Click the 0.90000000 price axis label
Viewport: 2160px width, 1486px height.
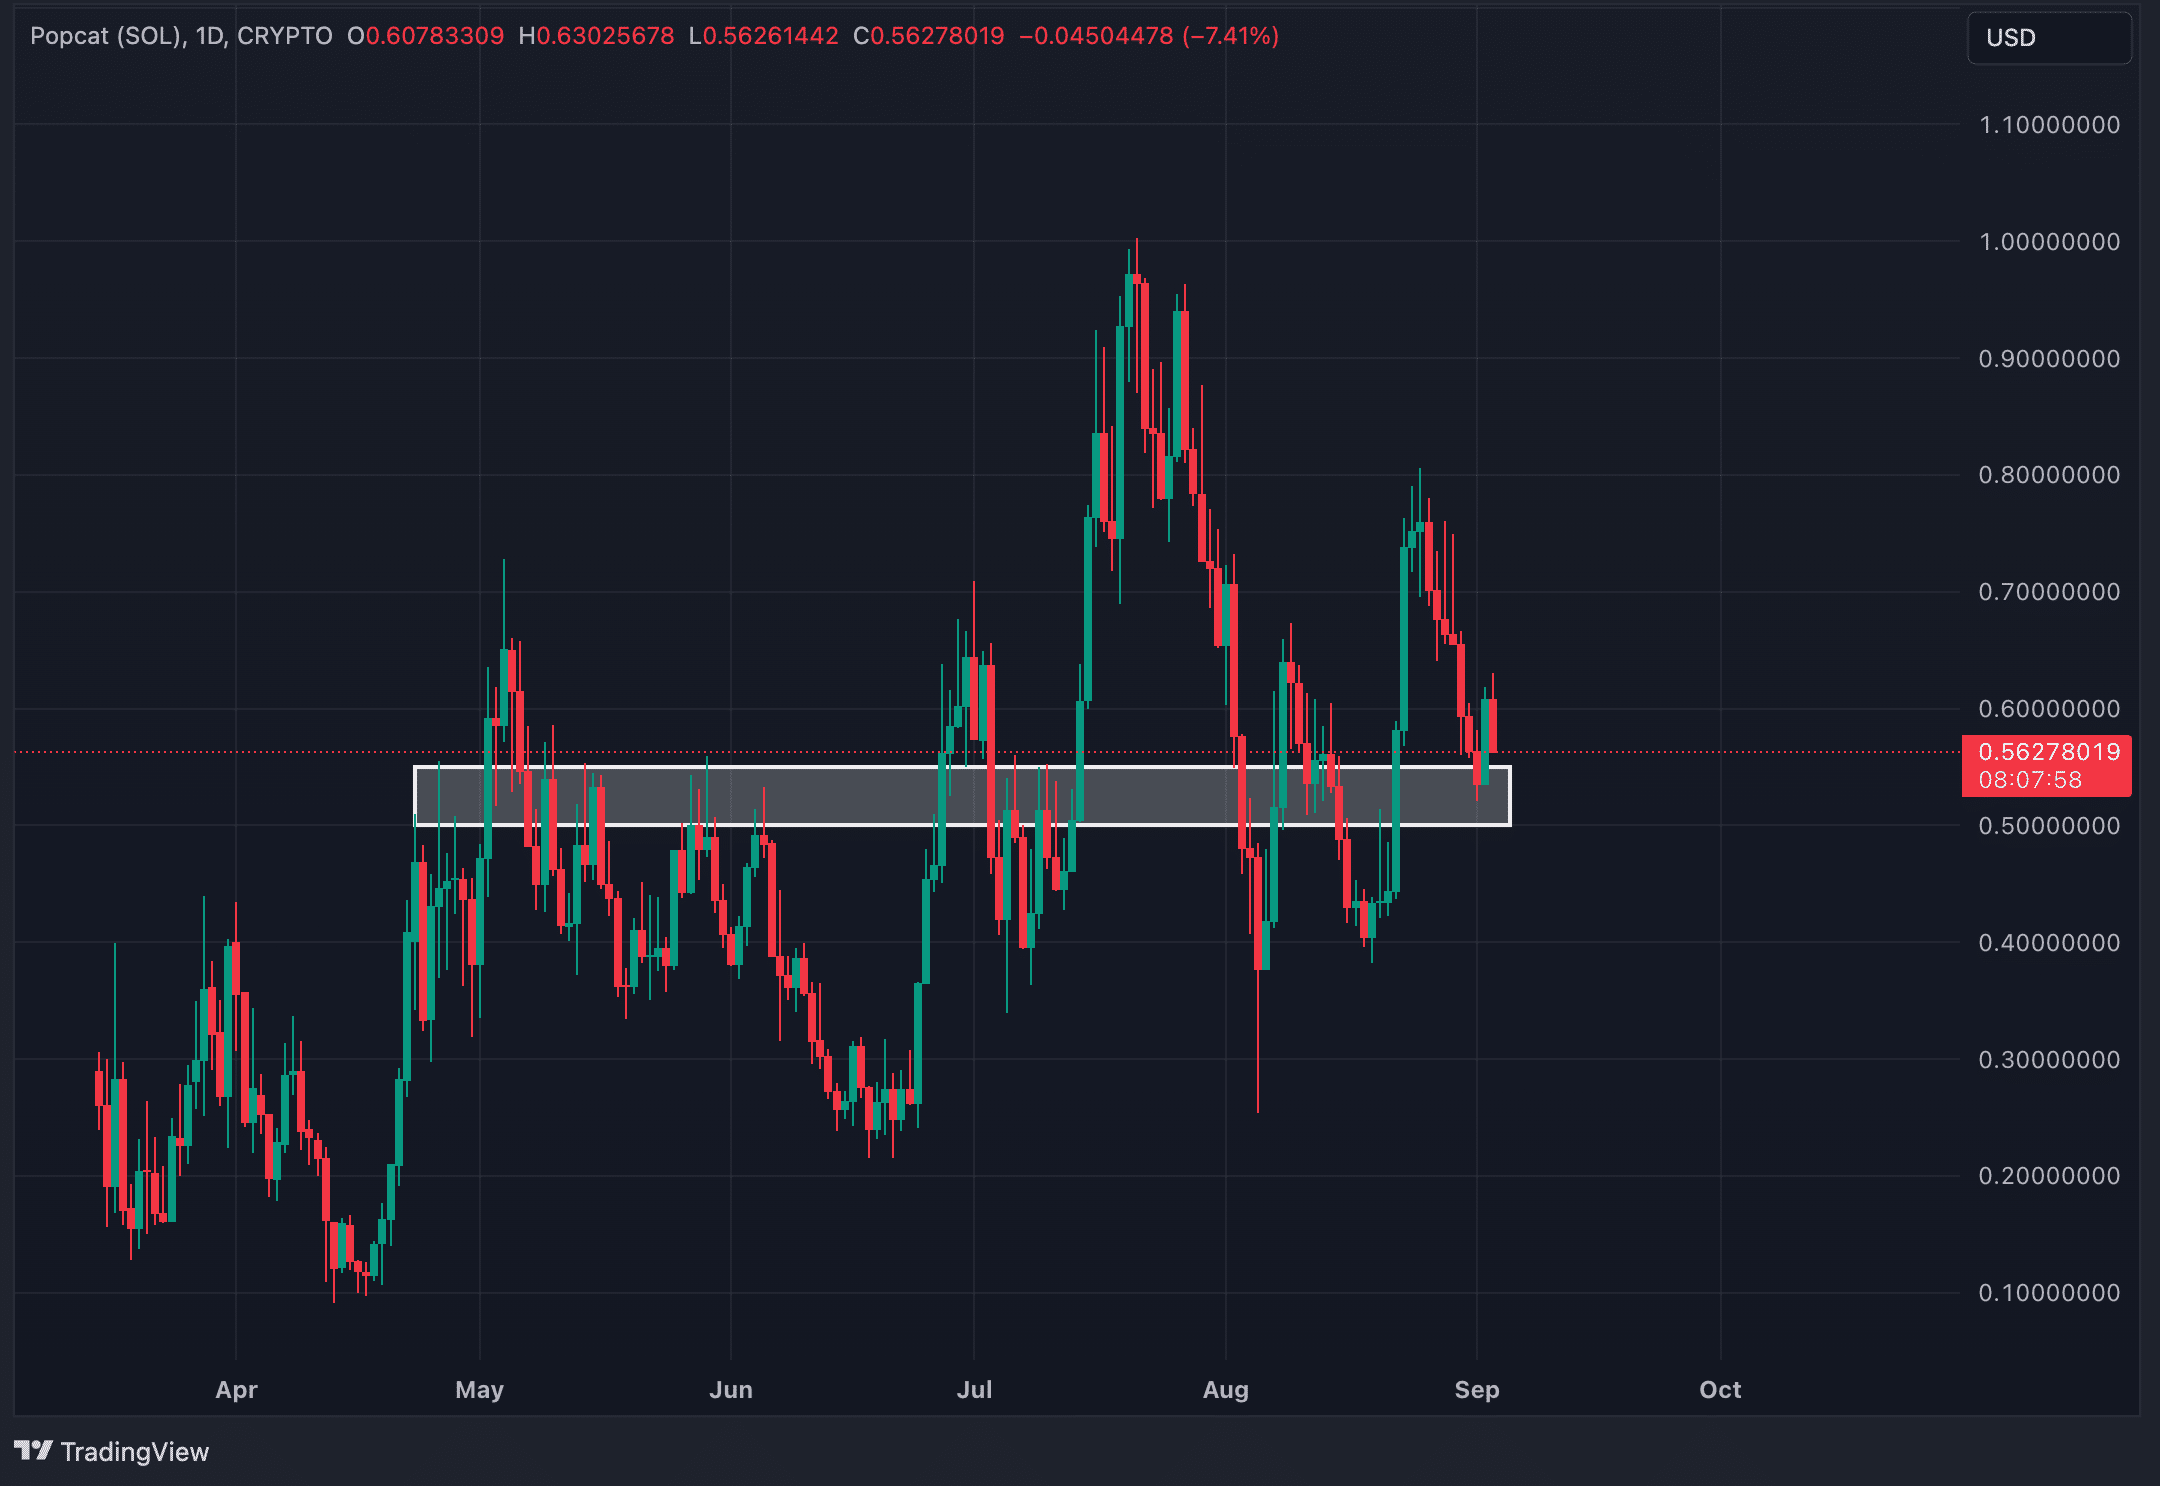2049,359
